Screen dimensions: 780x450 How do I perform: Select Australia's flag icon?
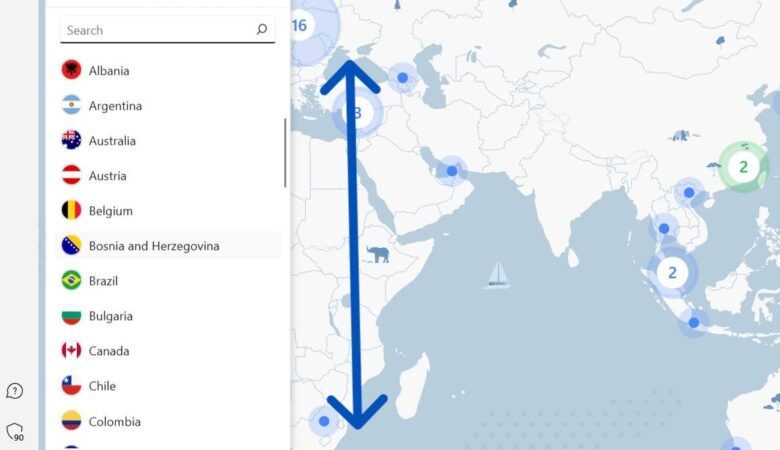[x=71, y=140]
